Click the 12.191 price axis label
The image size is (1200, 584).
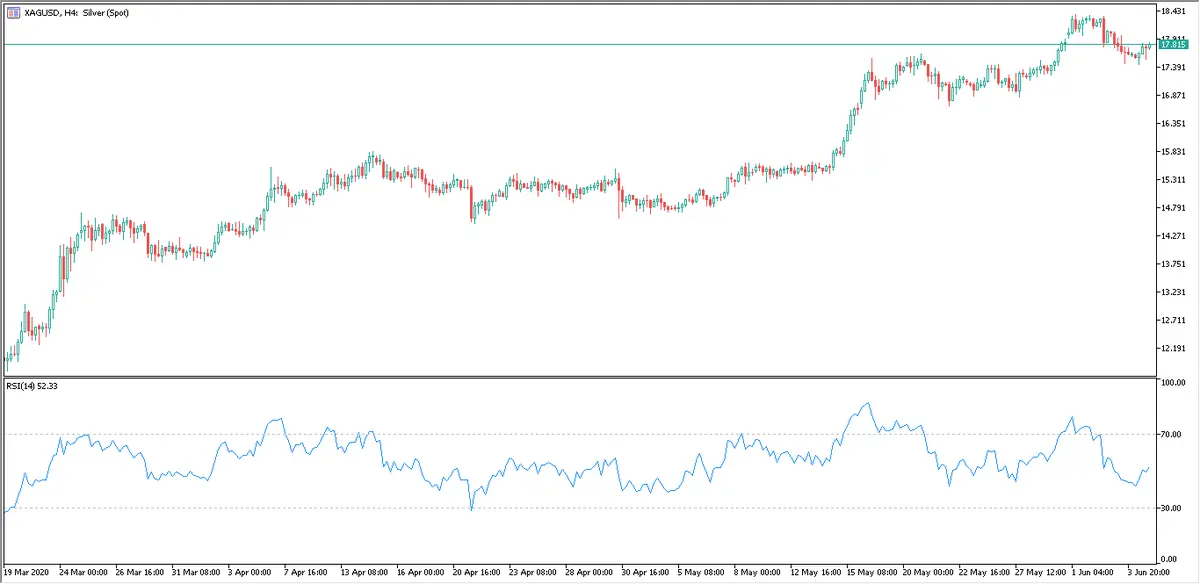click(1173, 349)
